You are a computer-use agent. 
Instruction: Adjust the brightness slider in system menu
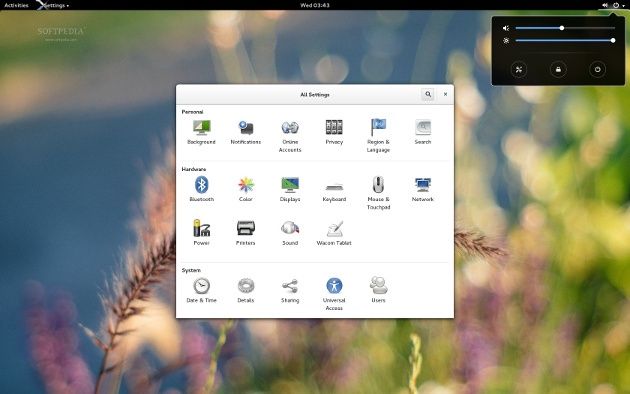[x=565, y=41]
